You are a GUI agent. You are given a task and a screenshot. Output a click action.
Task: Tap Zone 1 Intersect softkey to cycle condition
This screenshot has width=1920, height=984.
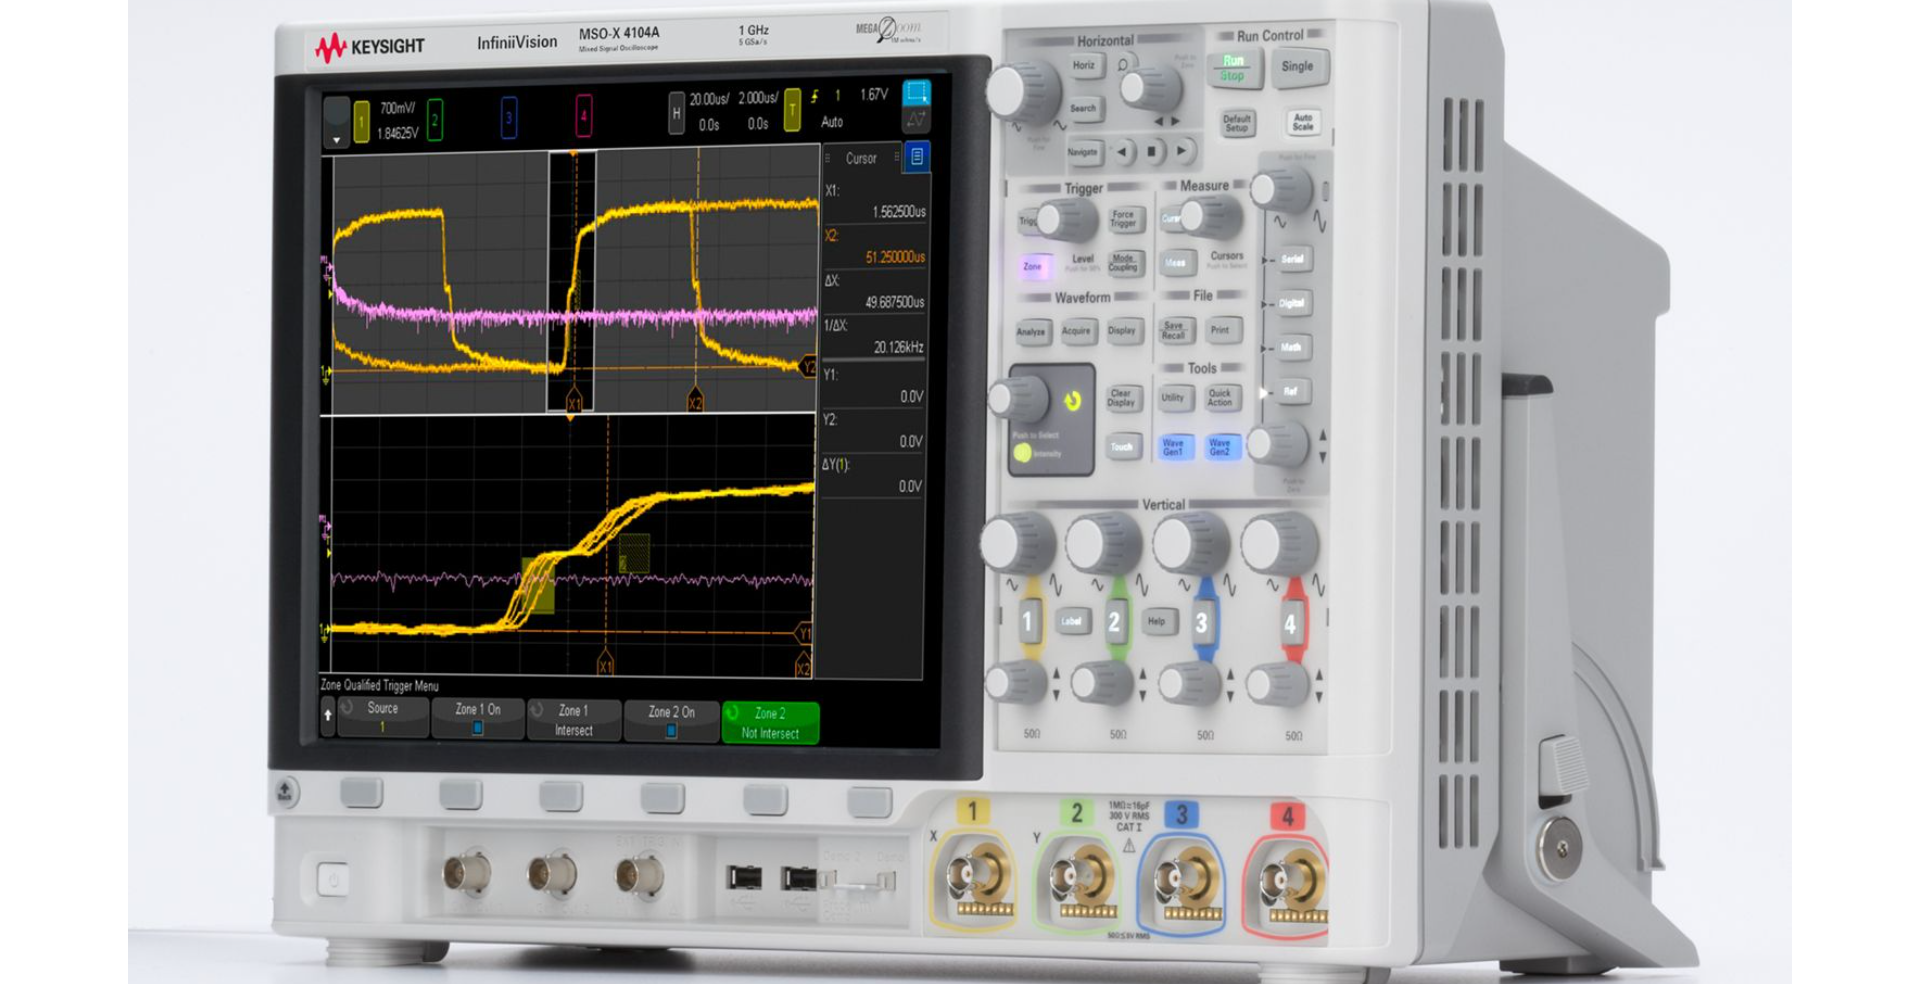coord(573,718)
